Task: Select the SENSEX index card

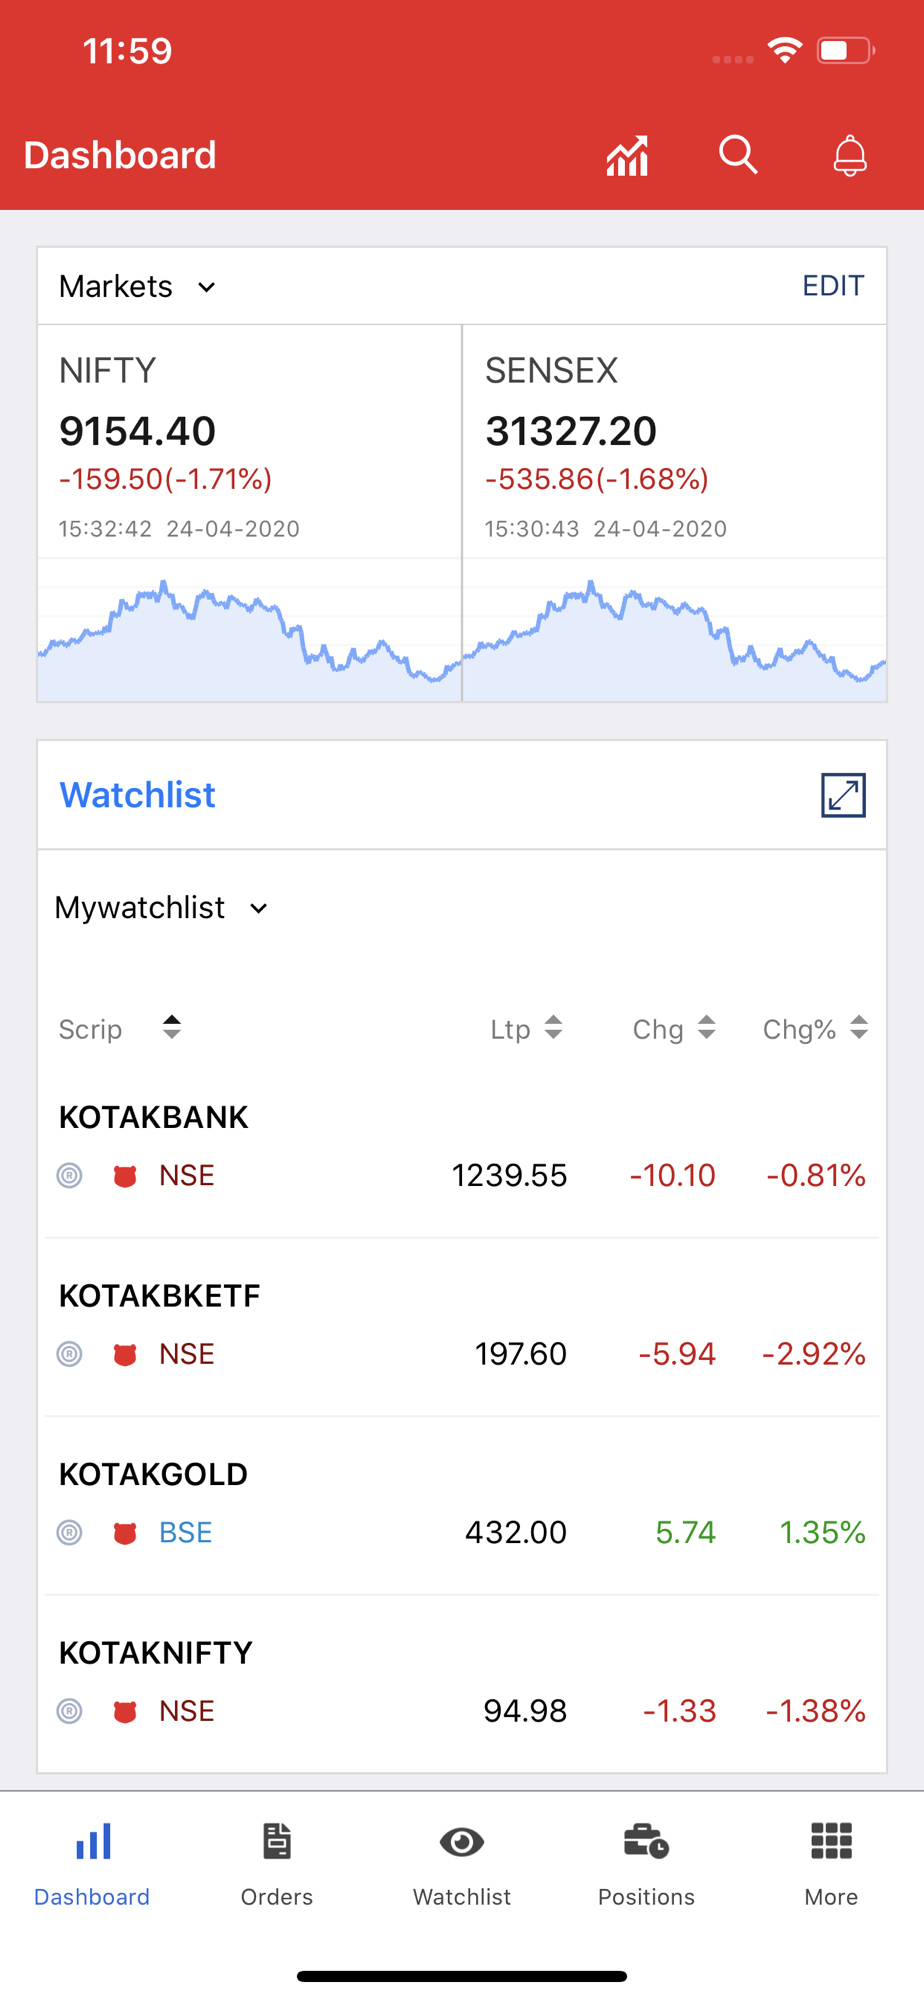Action: pyautogui.click(x=675, y=513)
